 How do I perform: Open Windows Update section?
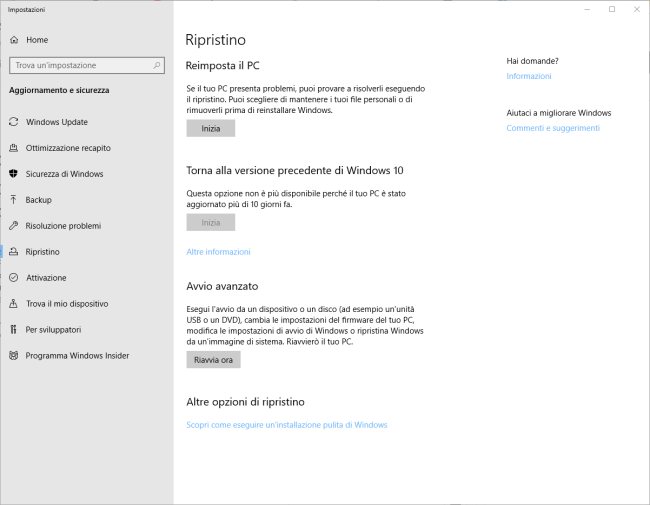[x=86, y=122]
